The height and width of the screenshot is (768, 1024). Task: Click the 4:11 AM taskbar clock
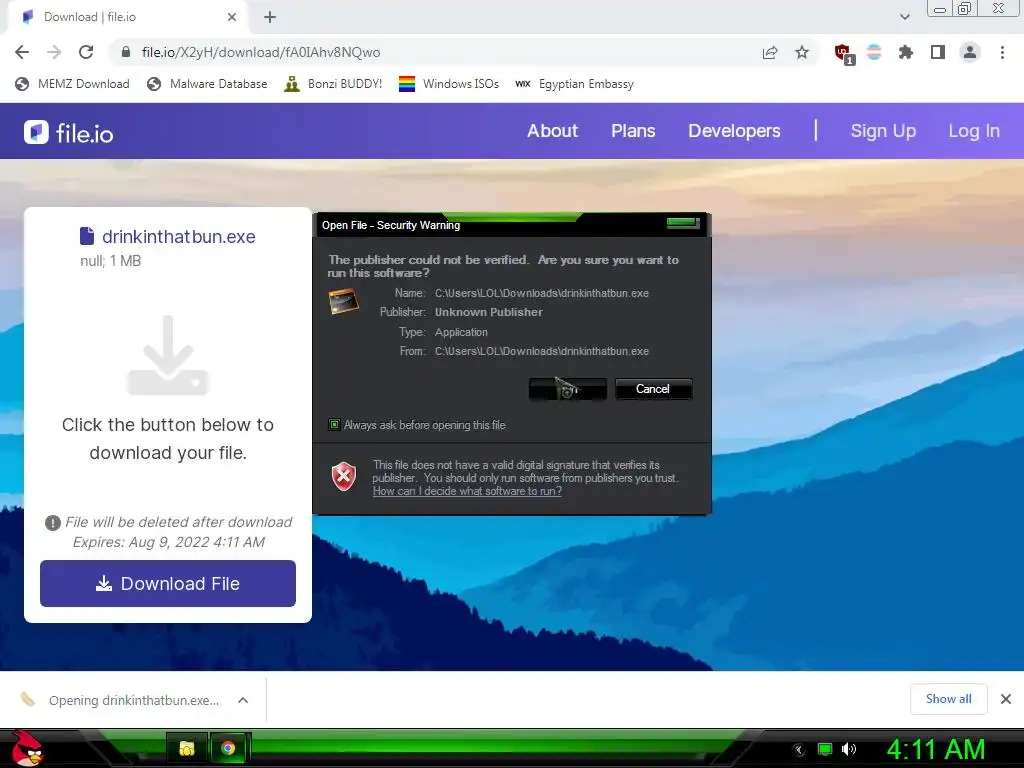[x=935, y=749]
